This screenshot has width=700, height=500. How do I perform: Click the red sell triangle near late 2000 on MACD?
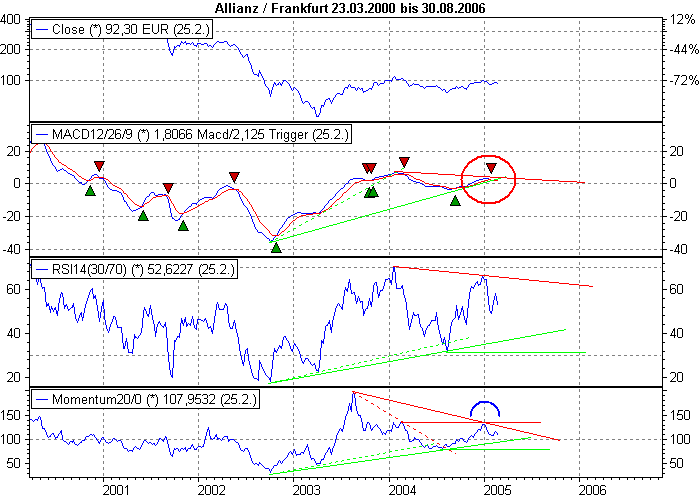pyautogui.click(x=99, y=166)
